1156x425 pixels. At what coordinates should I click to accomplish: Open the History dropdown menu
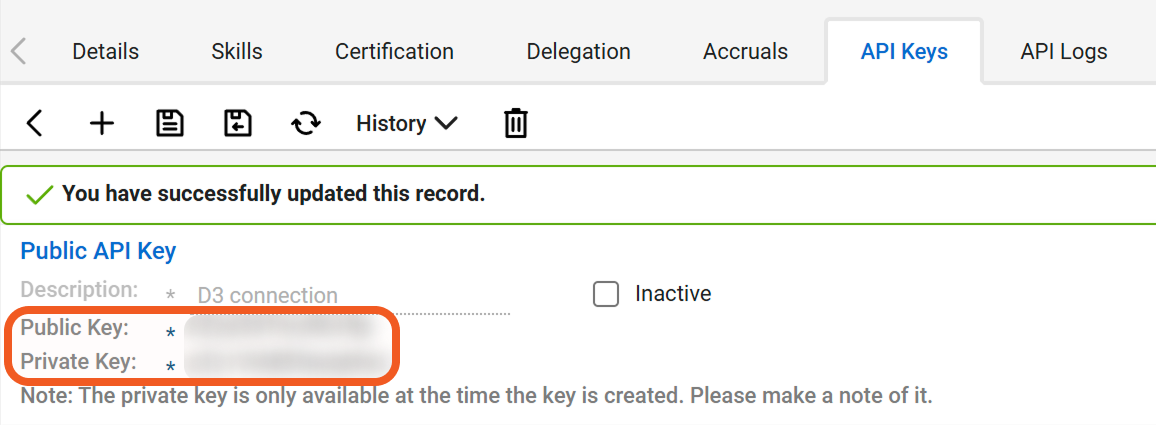[x=406, y=123]
